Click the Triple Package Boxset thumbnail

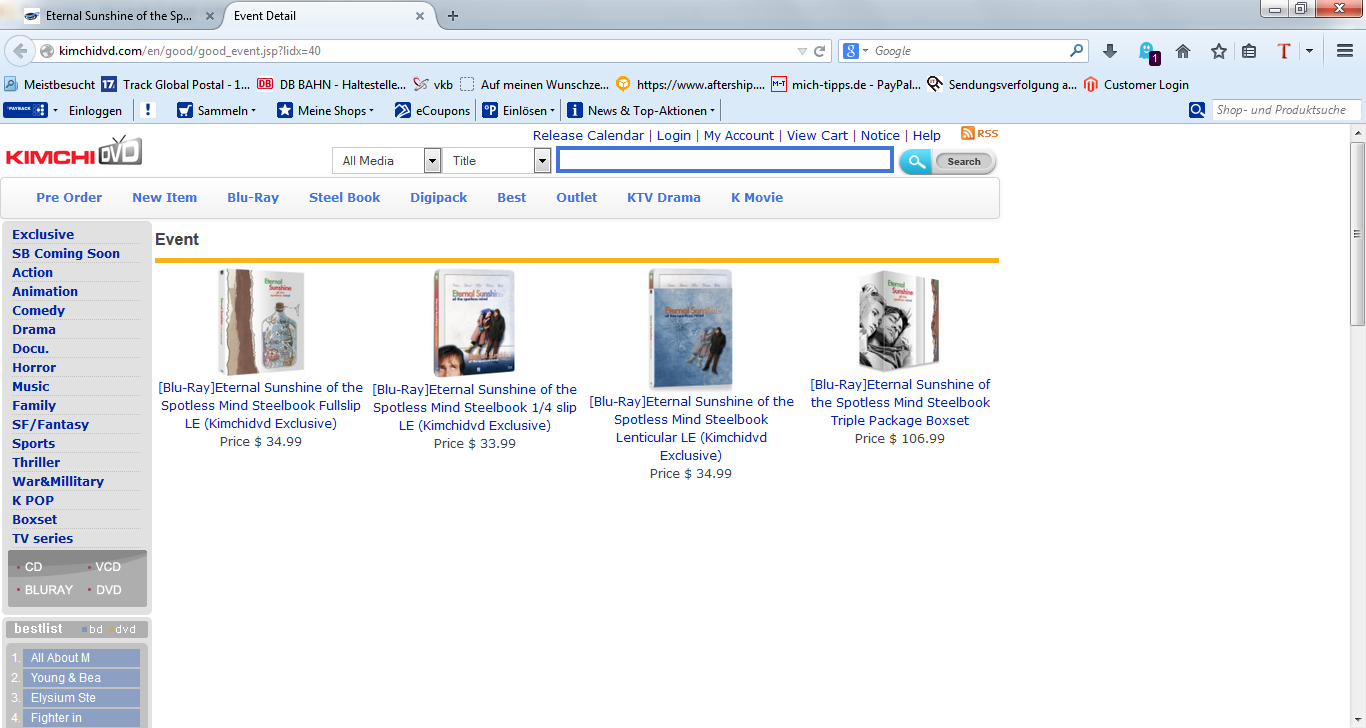pyautogui.click(x=900, y=321)
